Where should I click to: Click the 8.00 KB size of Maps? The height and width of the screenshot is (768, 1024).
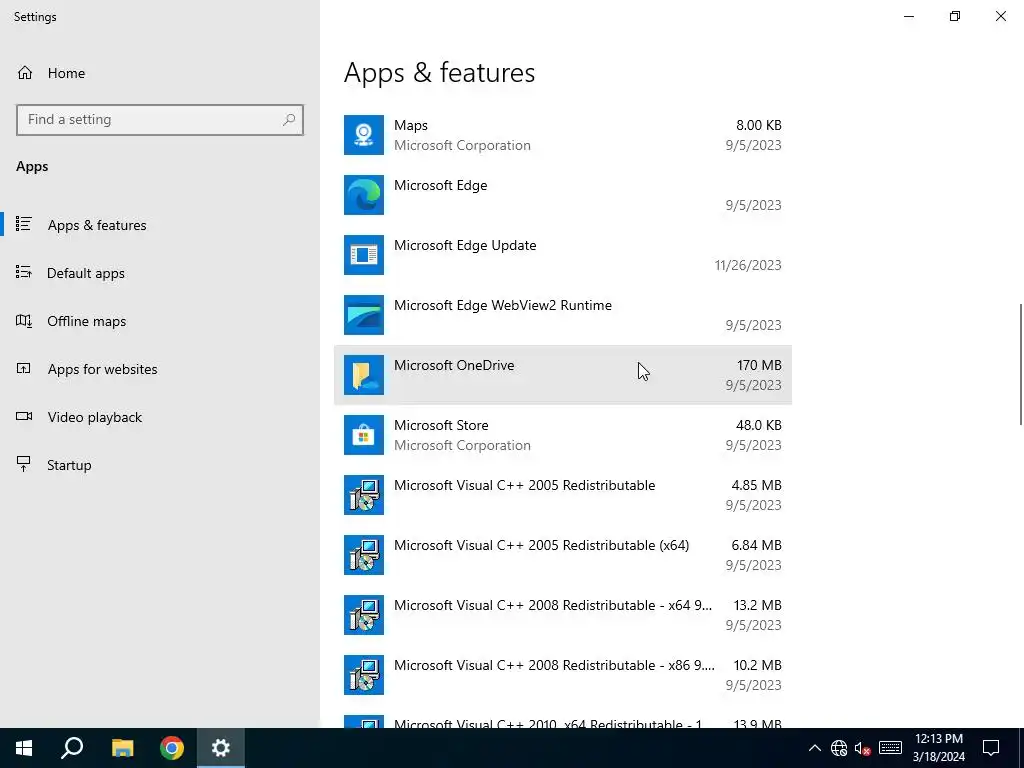pyautogui.click(x=758, y=125)
